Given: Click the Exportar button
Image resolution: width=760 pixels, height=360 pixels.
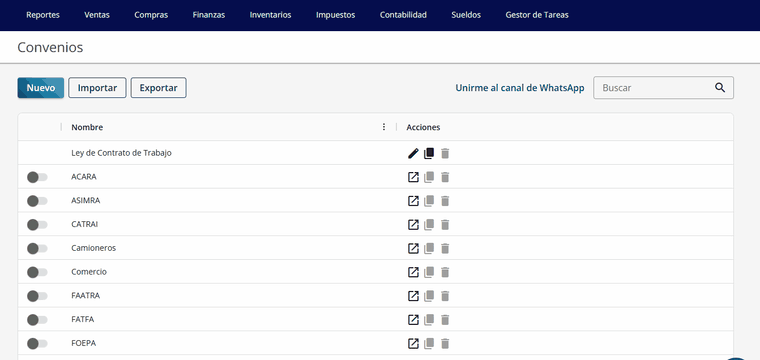Looking at the screenshot, I should (x=158, y=88).
